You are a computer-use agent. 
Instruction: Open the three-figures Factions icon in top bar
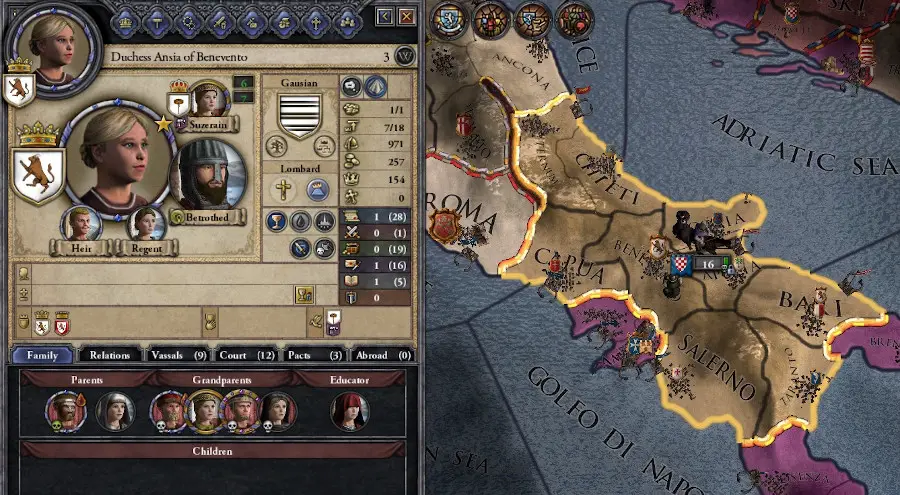click(x=347, y=22)
